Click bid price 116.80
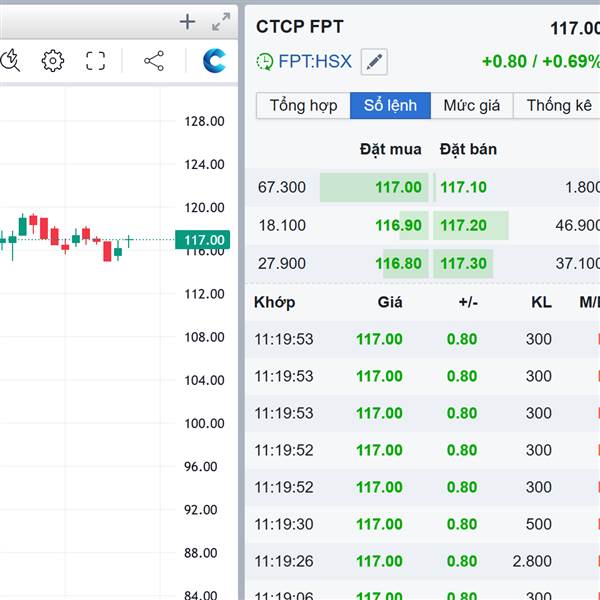This screenshot has height=600, width=600. coord(398,264)
